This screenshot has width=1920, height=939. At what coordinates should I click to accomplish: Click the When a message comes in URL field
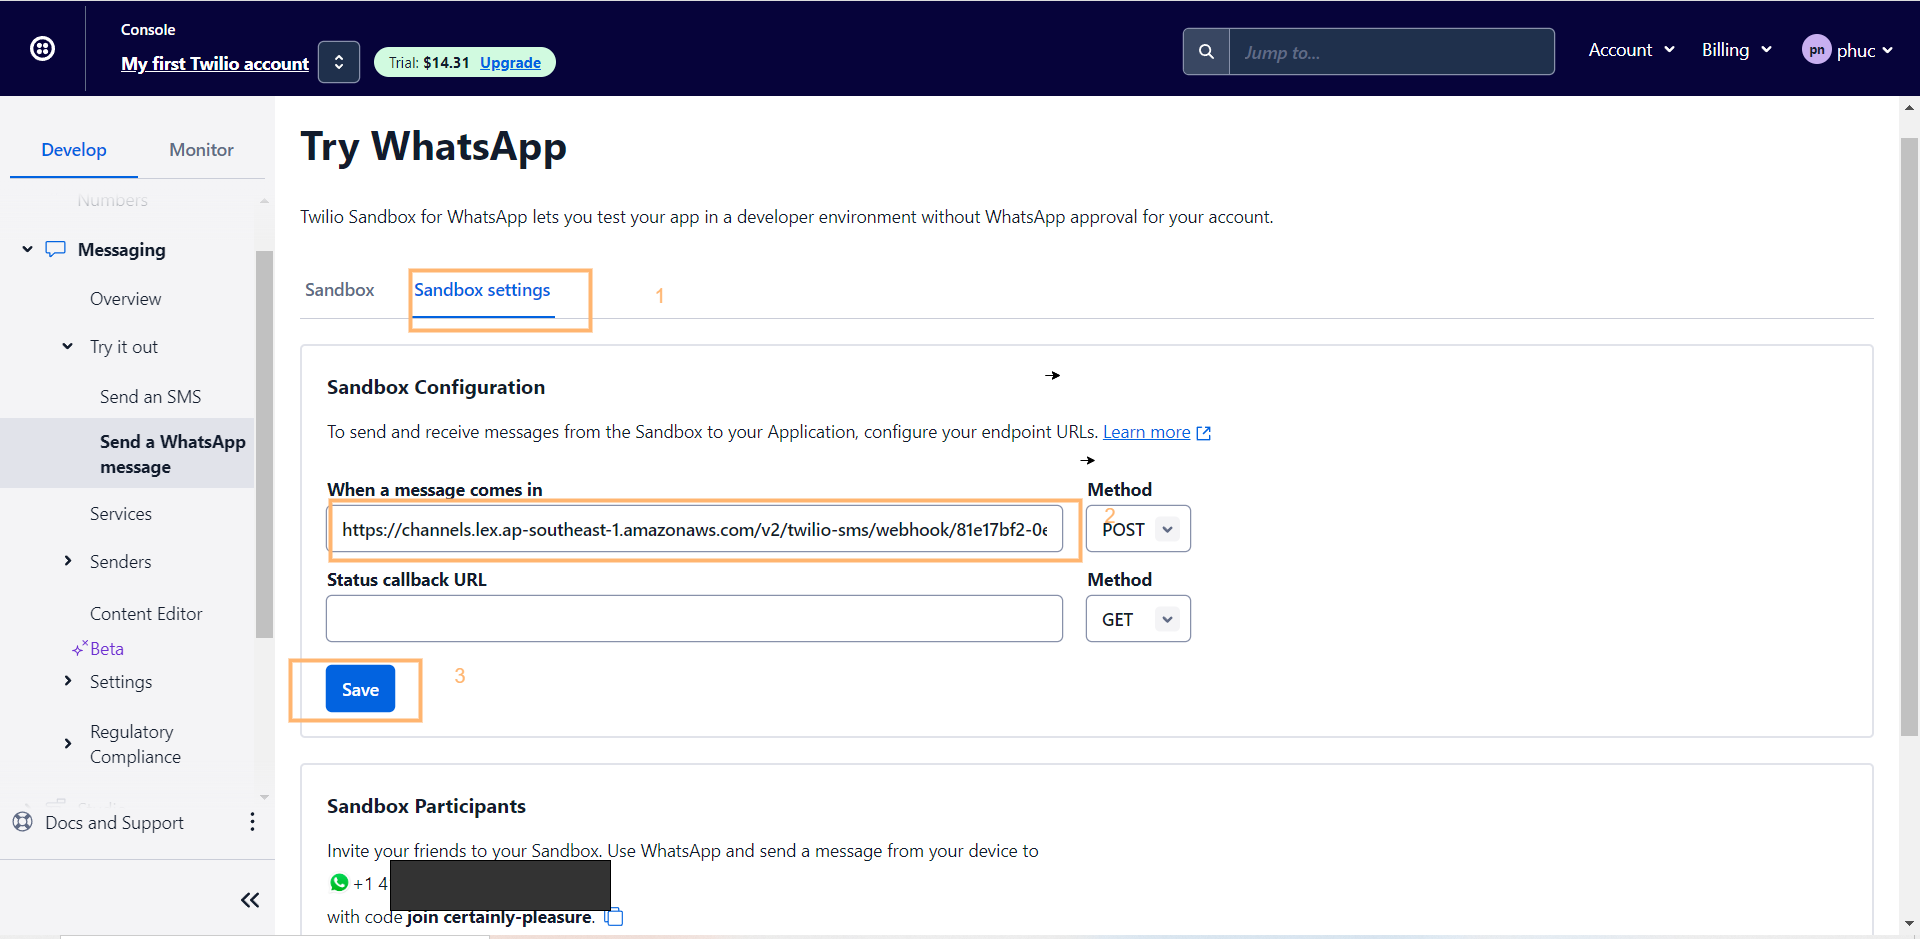pyautogui.click(x=694, y=529)
